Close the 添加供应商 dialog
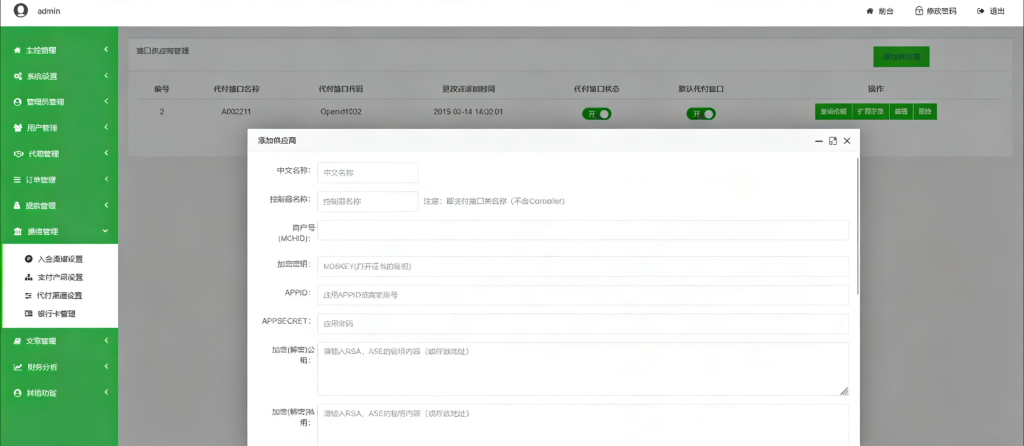This screenshot has width=1024, height=446. 847,141
